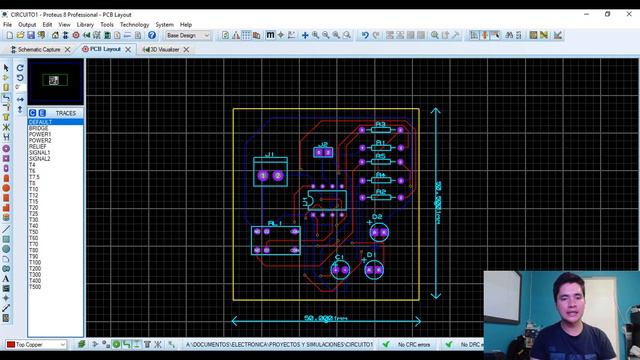
Task: Open the Top Copper layer selector dropdown
Action: (36, 344)
